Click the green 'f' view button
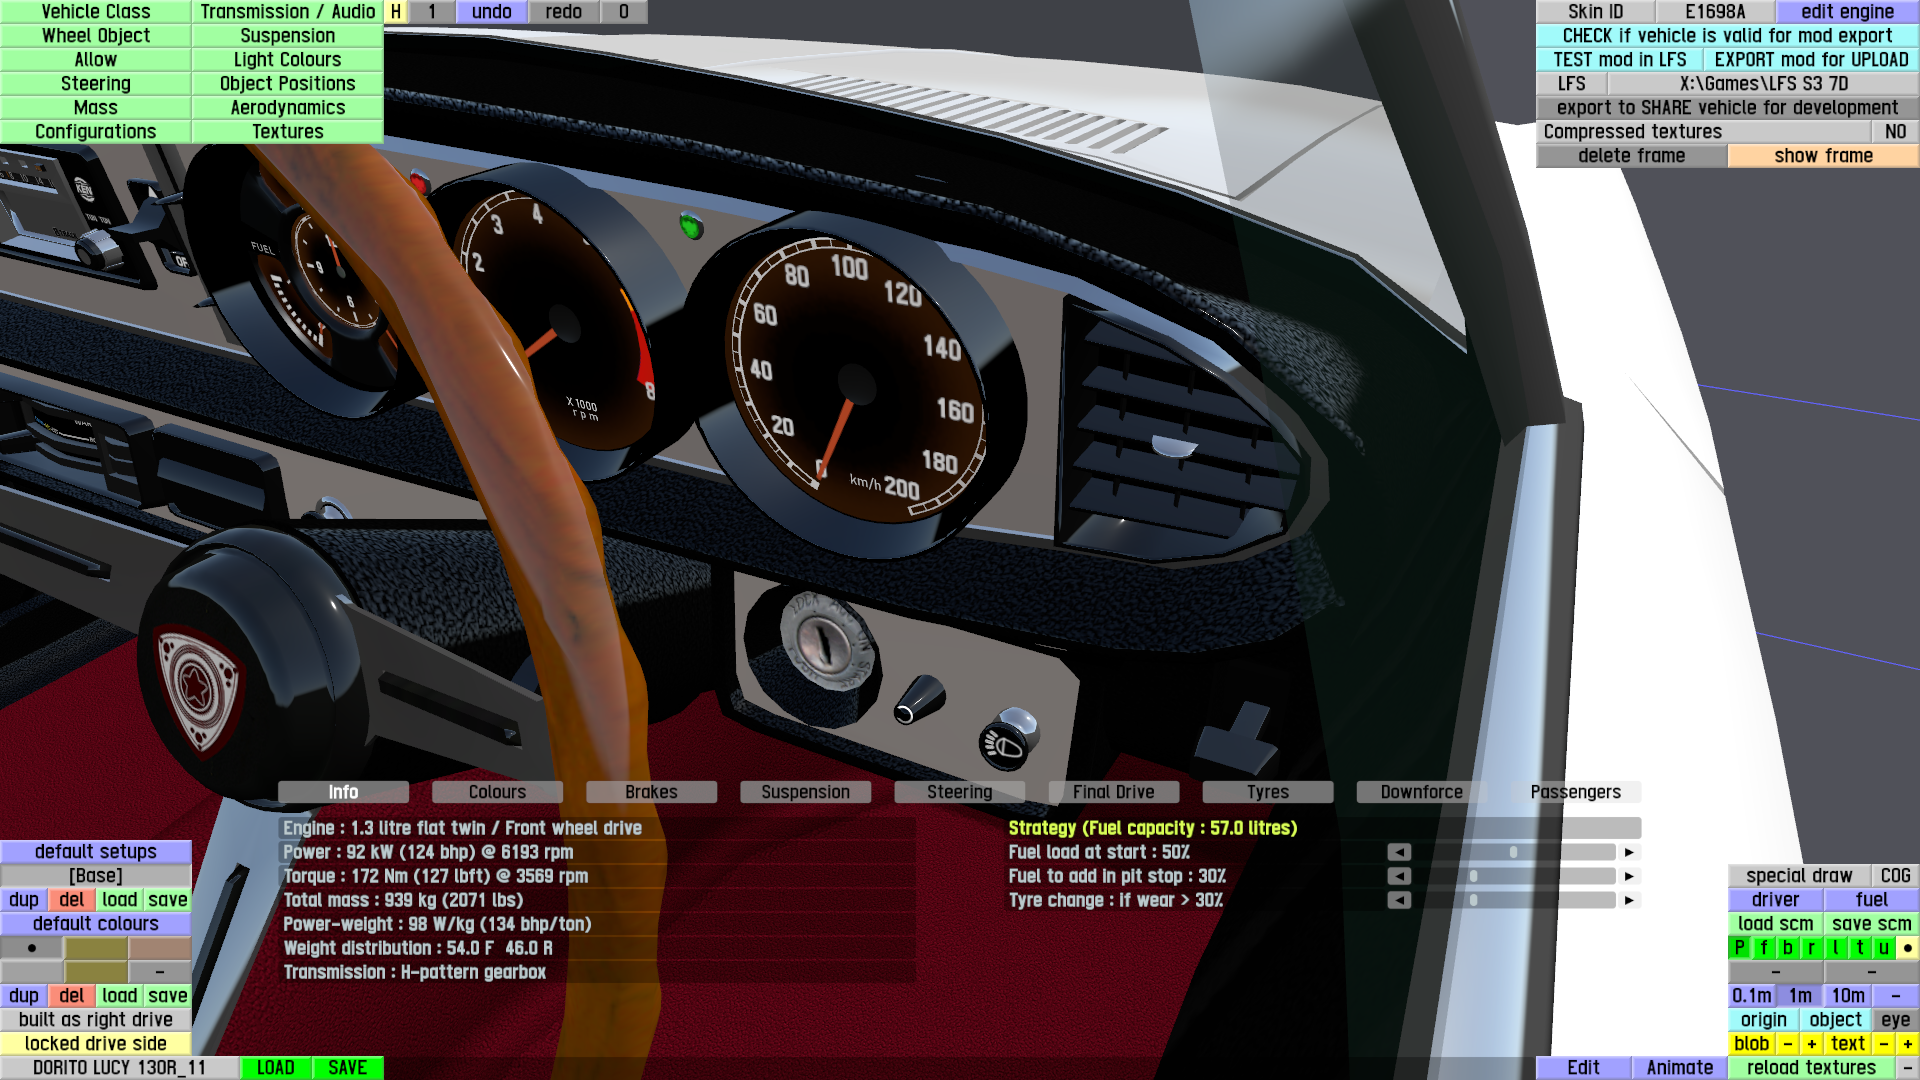 point(1764,947)
